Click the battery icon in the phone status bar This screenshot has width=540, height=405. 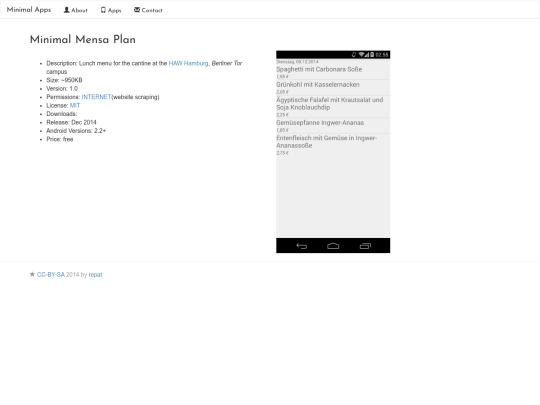point(372,54)
